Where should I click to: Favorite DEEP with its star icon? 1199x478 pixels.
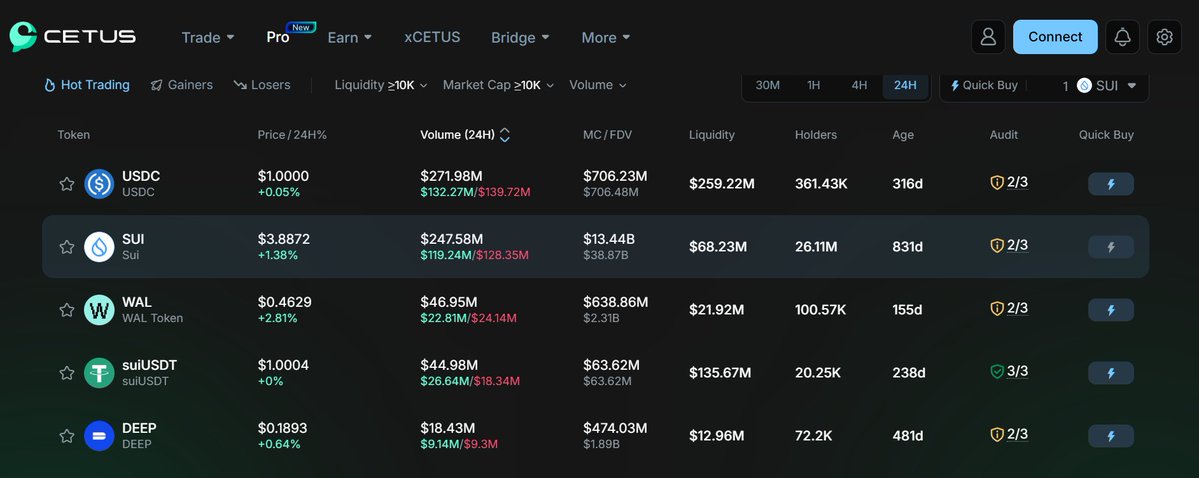click(67, 436)
